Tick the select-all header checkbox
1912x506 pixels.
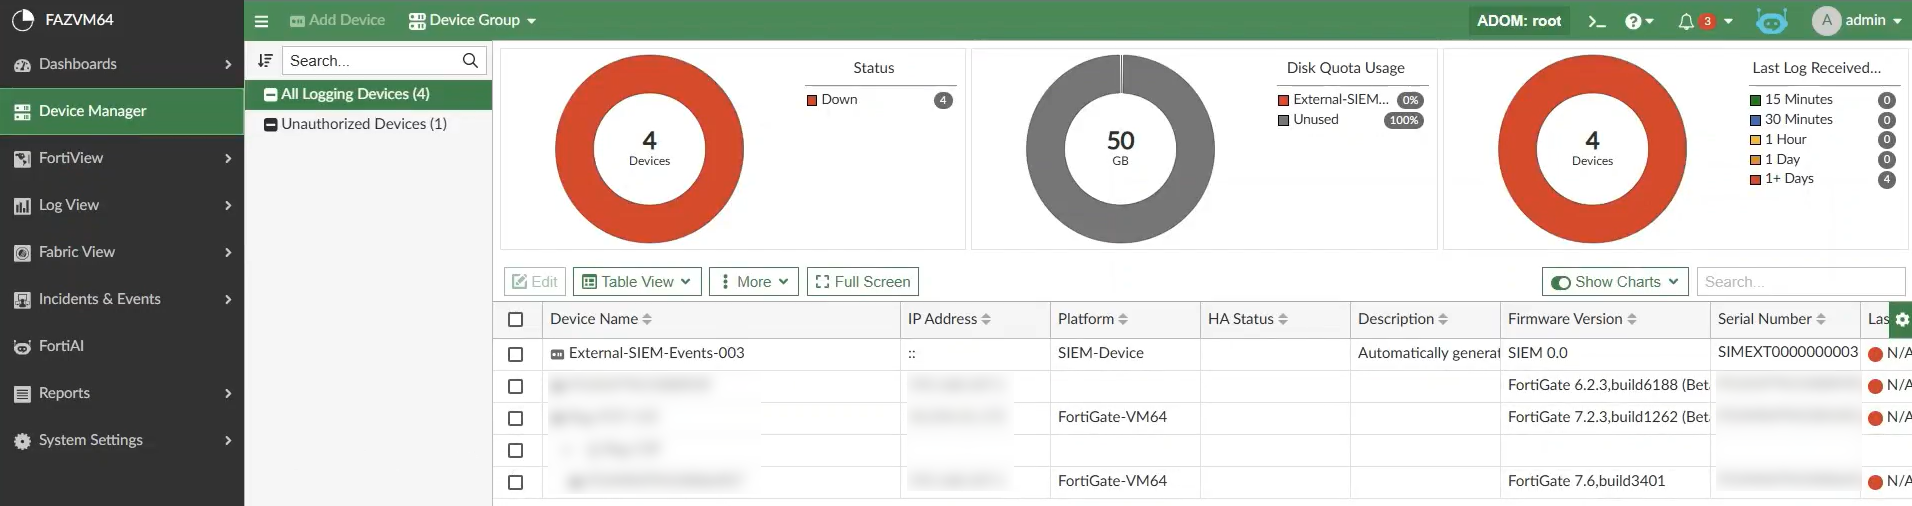pos(516,319)
